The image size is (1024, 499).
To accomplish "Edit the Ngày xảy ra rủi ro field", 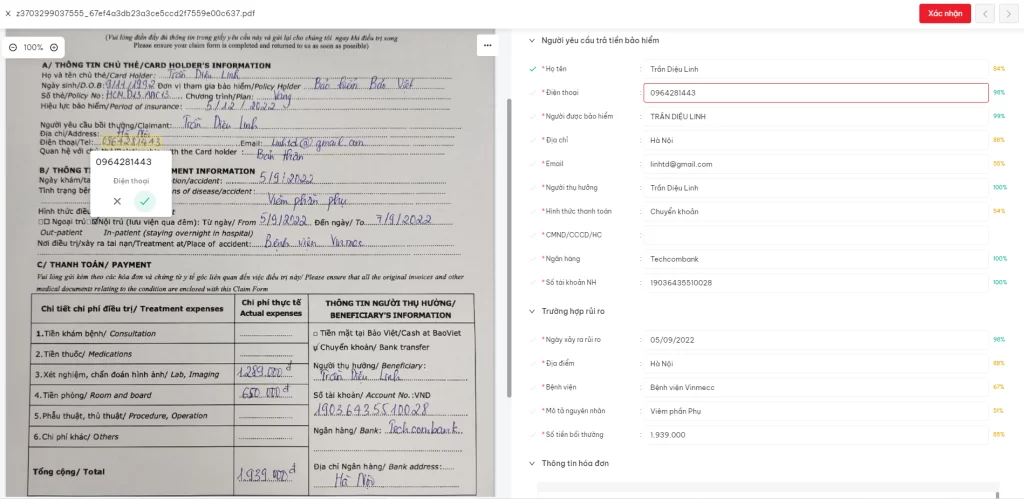I will pyautogui.click(x=816, y=340).
